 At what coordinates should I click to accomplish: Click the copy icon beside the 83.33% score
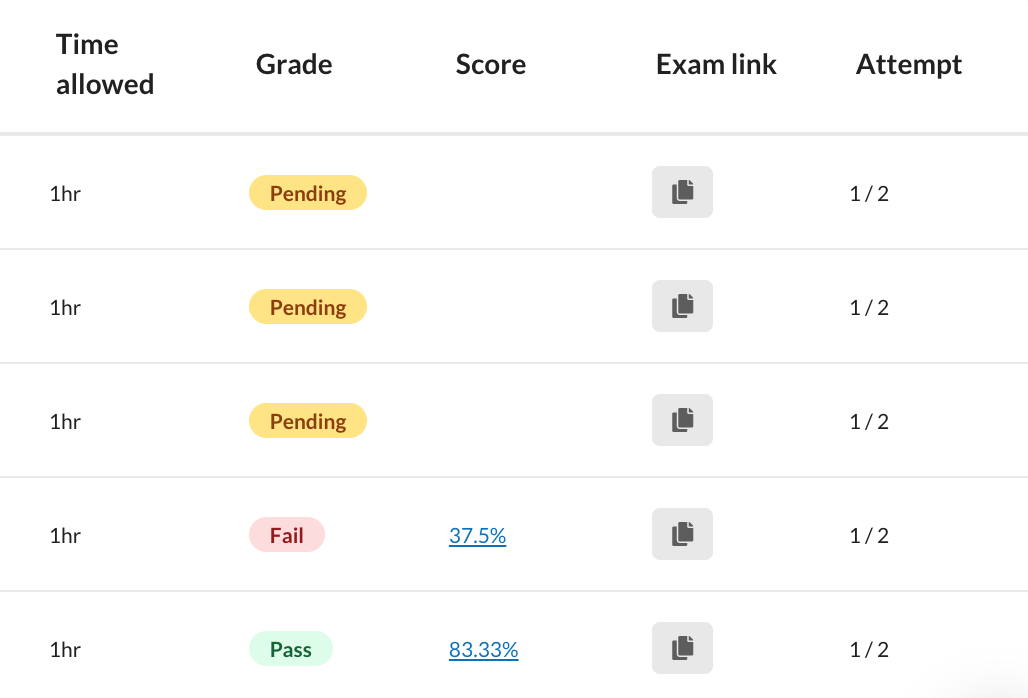[682, 648]
